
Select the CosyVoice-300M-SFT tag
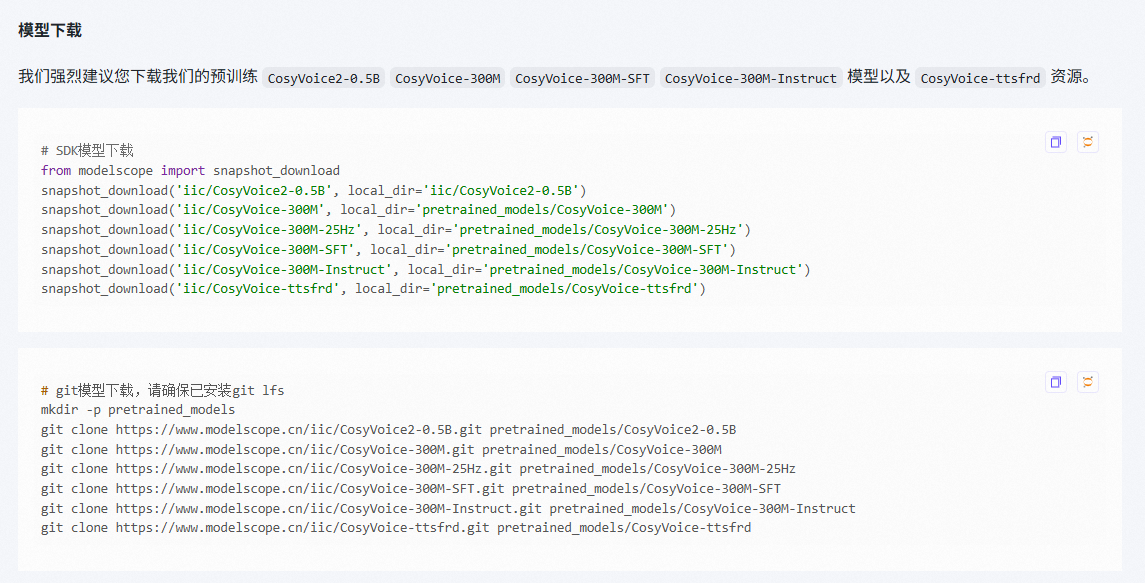[583, 76]
